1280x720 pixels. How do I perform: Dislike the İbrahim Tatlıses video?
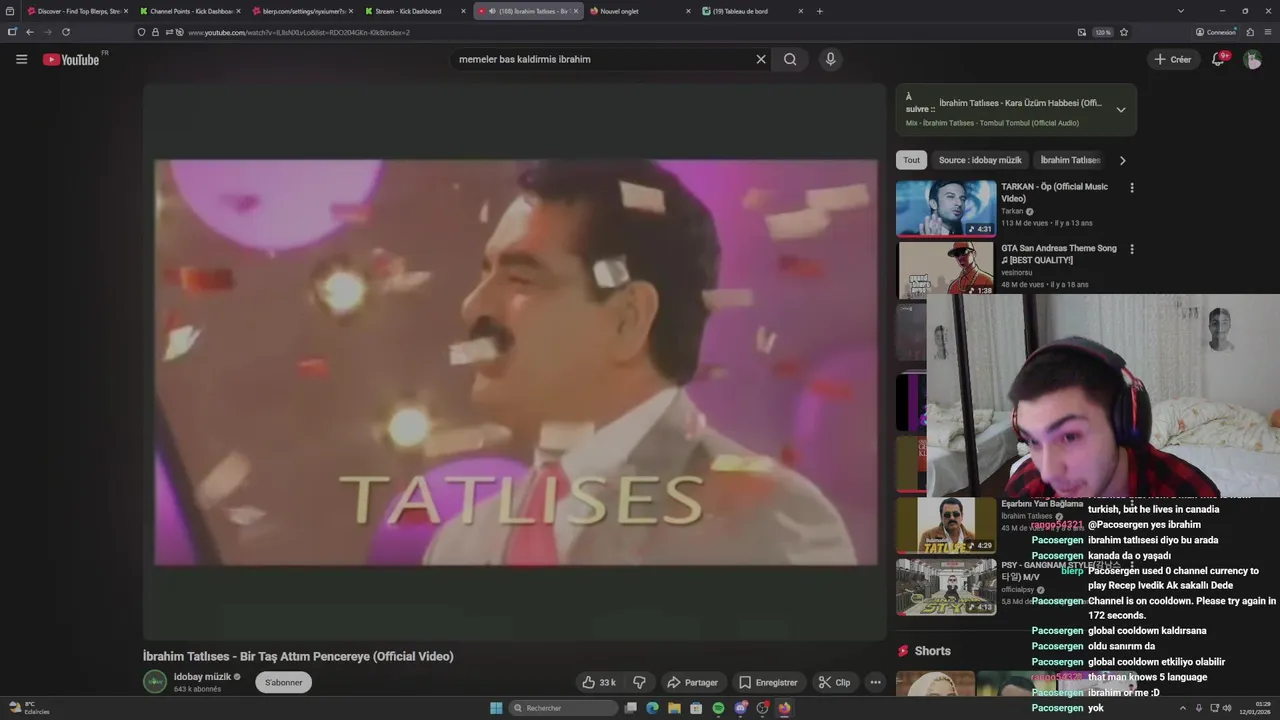point(639,682)
